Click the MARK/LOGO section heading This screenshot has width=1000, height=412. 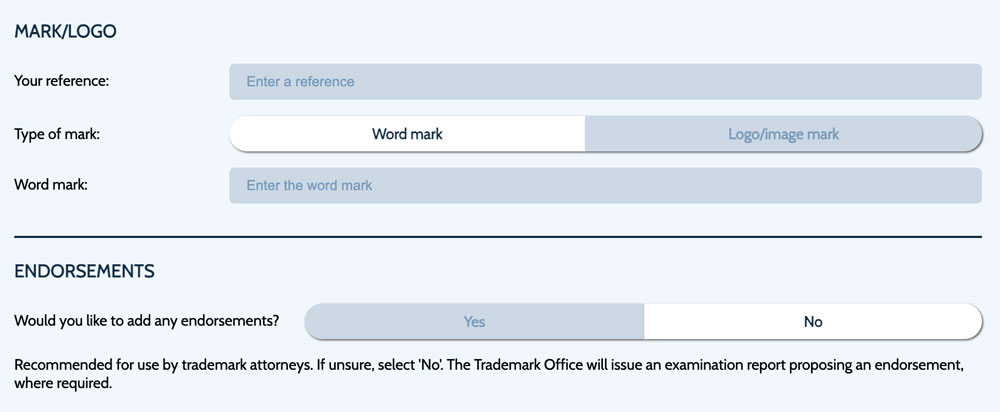(65, 32)
